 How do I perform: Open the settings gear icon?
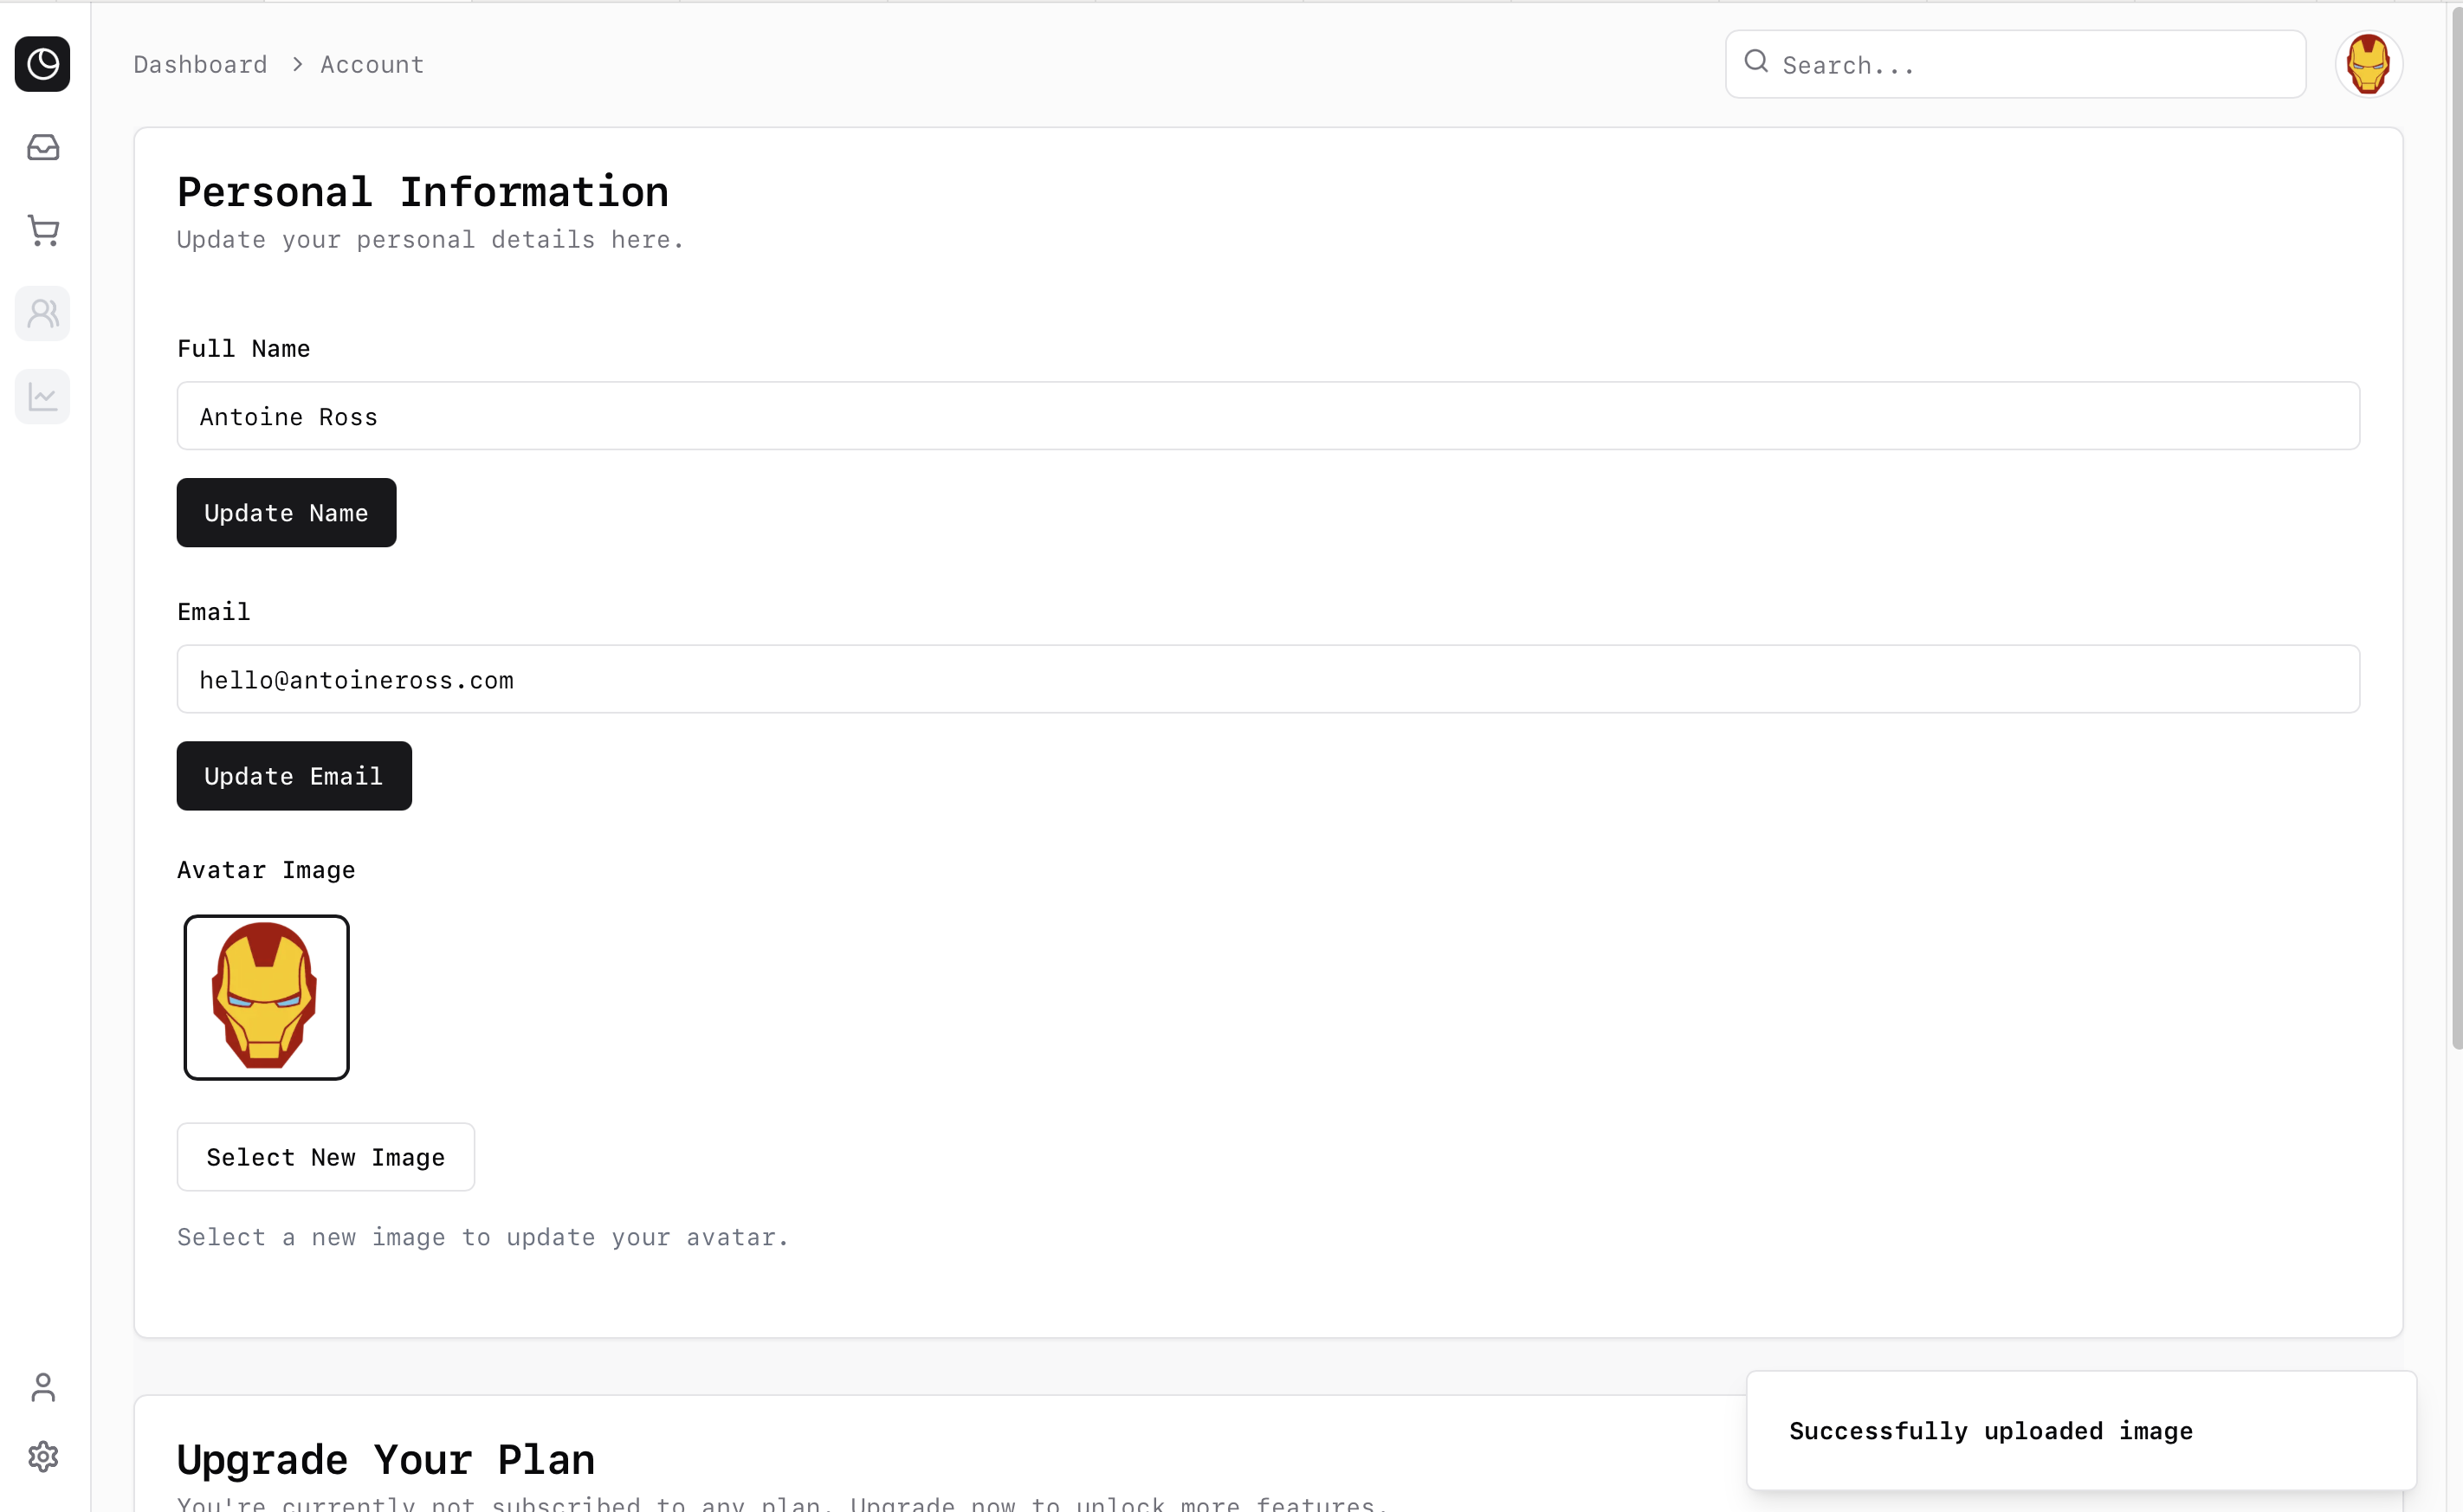(x=42, y=1456)
